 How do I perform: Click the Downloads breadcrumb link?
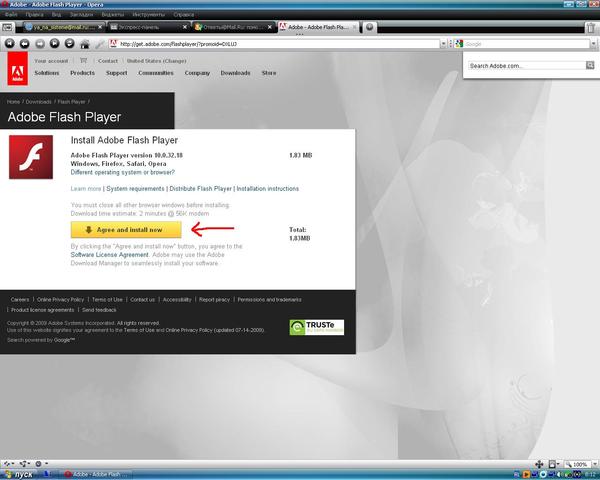(x=38, y=102)
